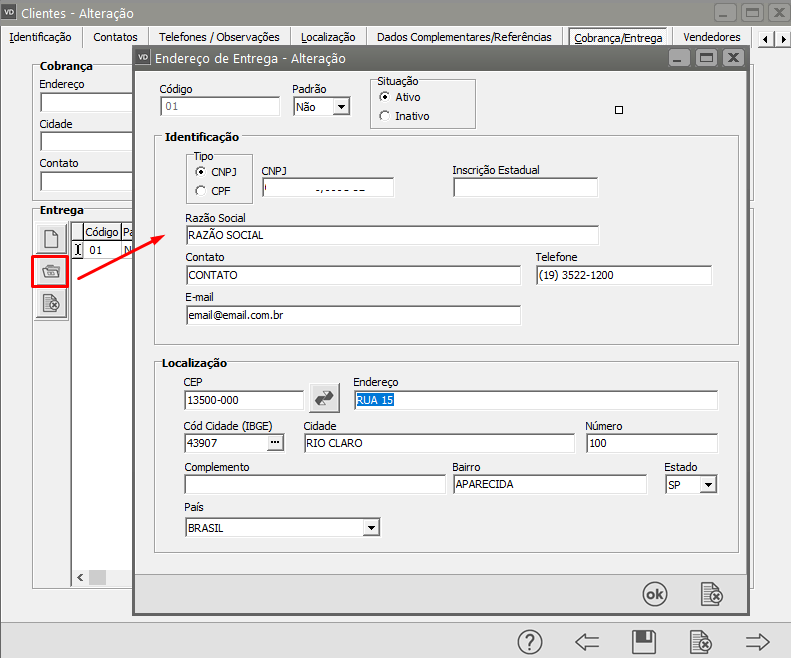The height and width of the screenshot is (658, 791).
Task: Click the edit delivery address icon
Action: tap(51, 271)
